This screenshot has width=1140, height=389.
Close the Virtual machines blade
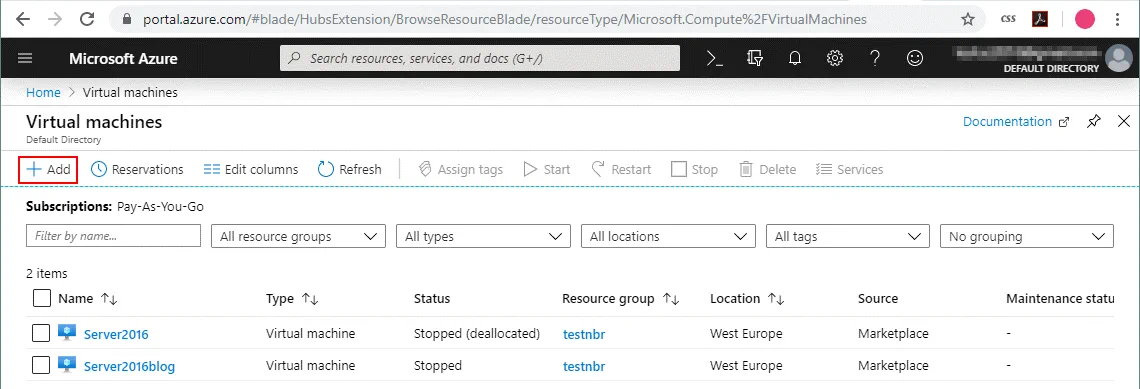(x=1123, y=121)
